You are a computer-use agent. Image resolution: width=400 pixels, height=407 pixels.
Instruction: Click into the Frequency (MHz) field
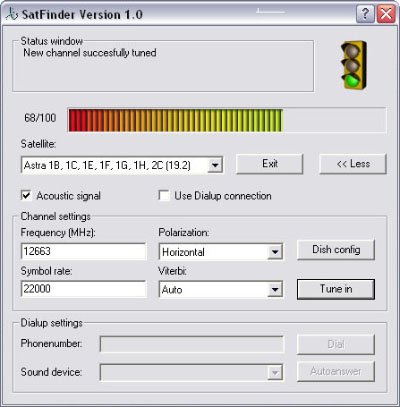83,251
